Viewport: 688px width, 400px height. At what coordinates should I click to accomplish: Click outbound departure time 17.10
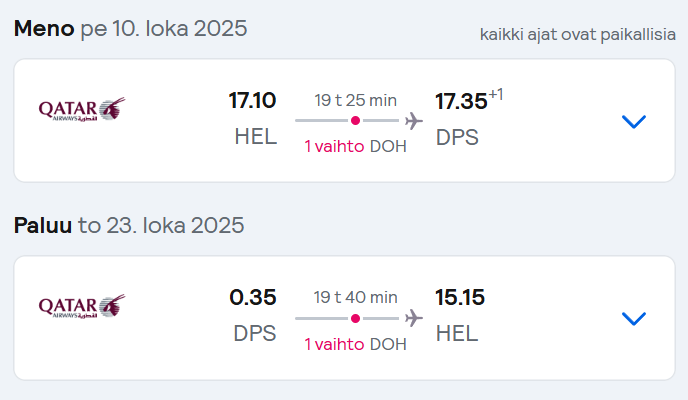pyautogui.click(x=252, y=100)
